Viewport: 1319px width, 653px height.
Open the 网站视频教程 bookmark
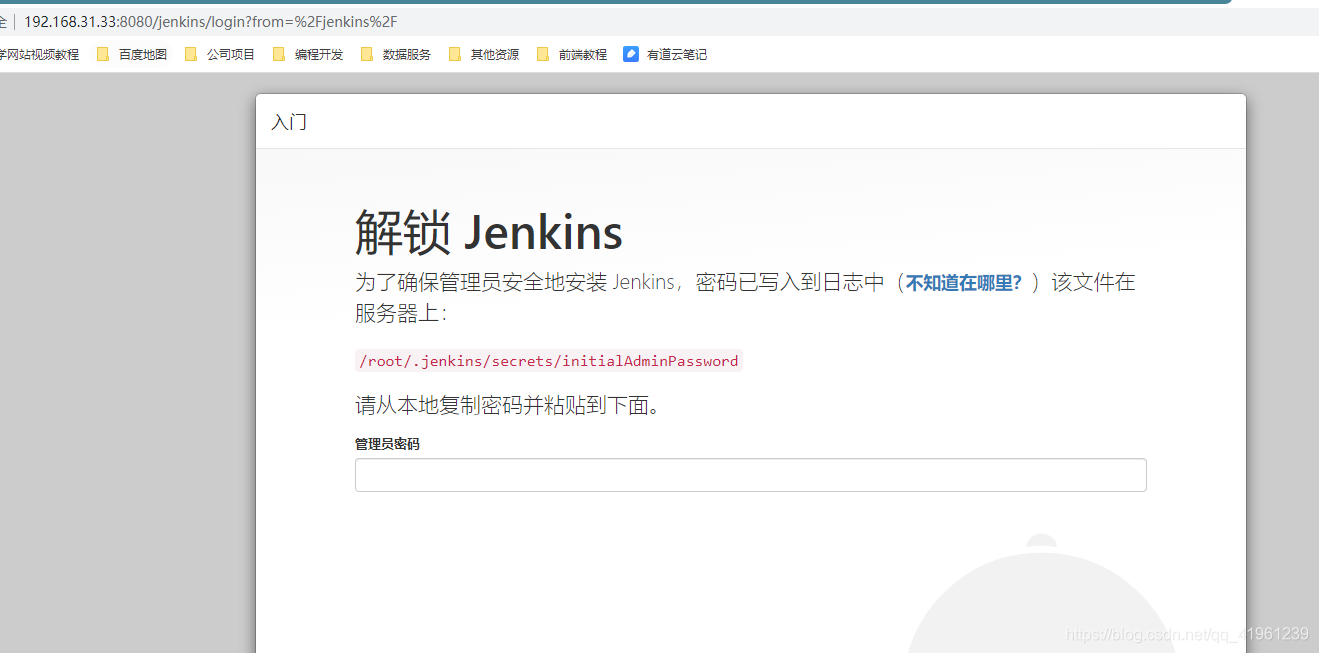40,55
